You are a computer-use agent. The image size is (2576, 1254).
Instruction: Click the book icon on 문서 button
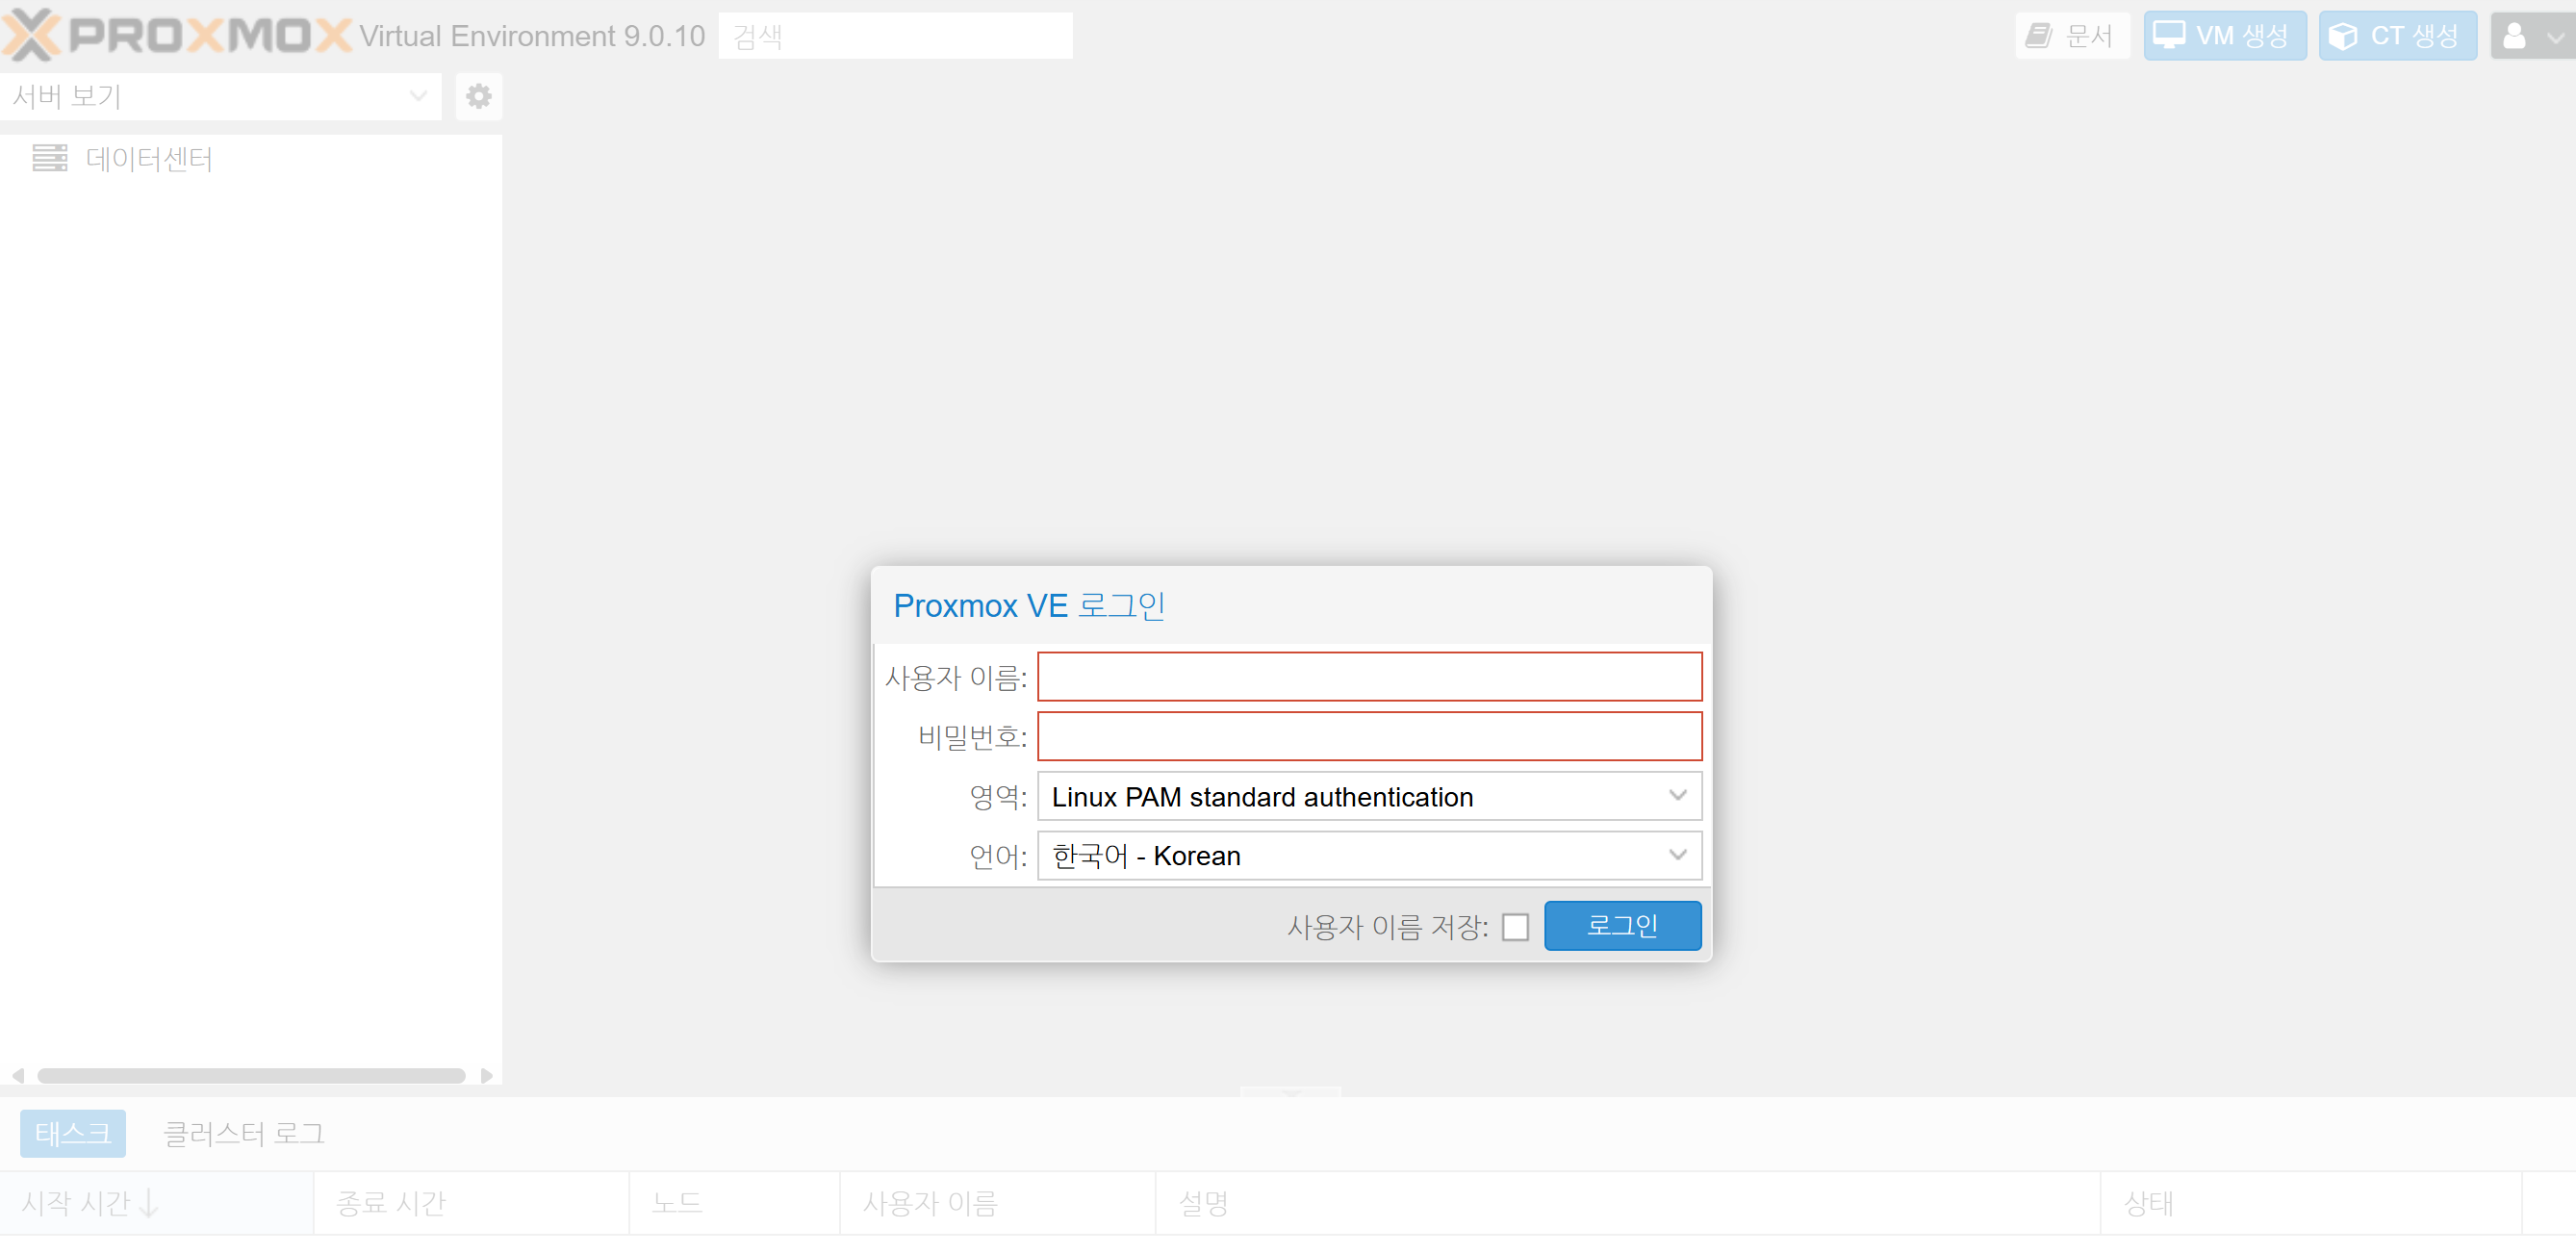[x=2037, y=36]
